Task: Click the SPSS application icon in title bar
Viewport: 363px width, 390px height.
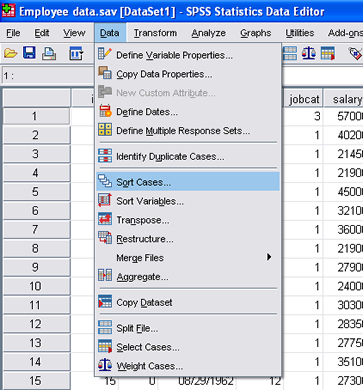Action: pyautogui.click(x=8, y=11)
